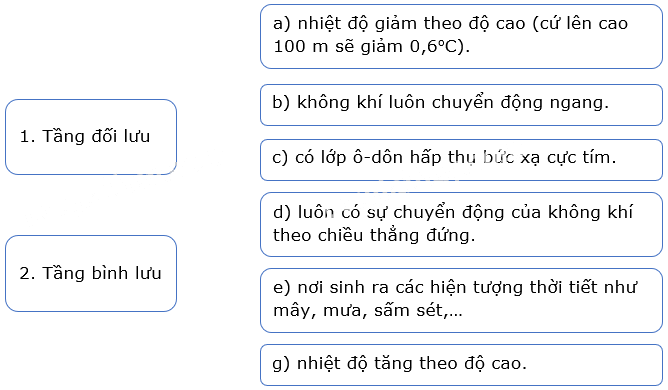Choose option b) không khí luôn chuyển động ngang
Viewport: 668px width, 390px height.
pyautogui.click(x=461, y=105)
